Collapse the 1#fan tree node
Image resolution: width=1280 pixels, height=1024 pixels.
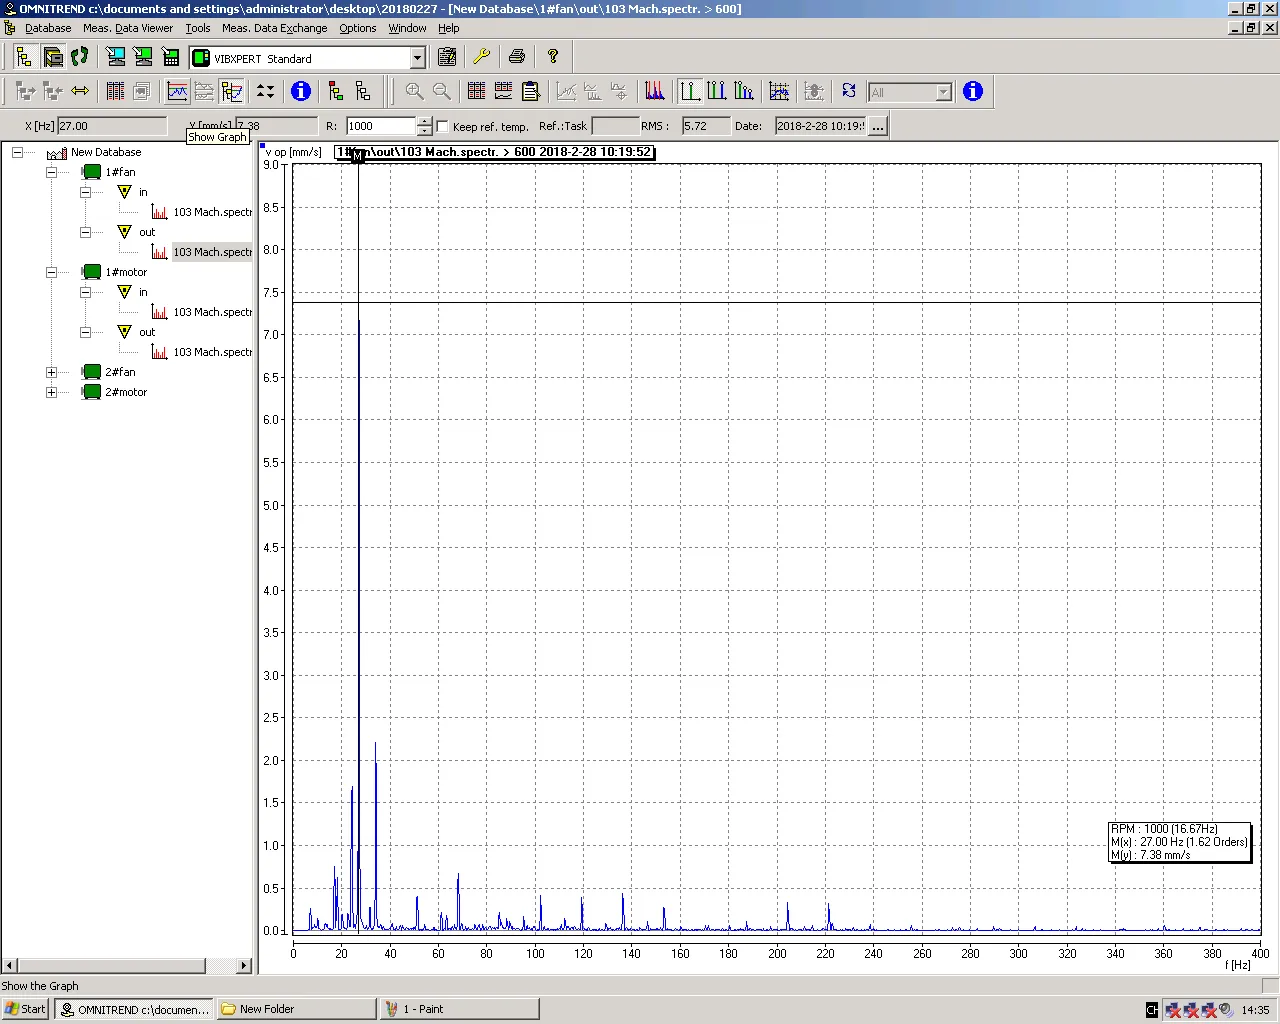point(51,172)
